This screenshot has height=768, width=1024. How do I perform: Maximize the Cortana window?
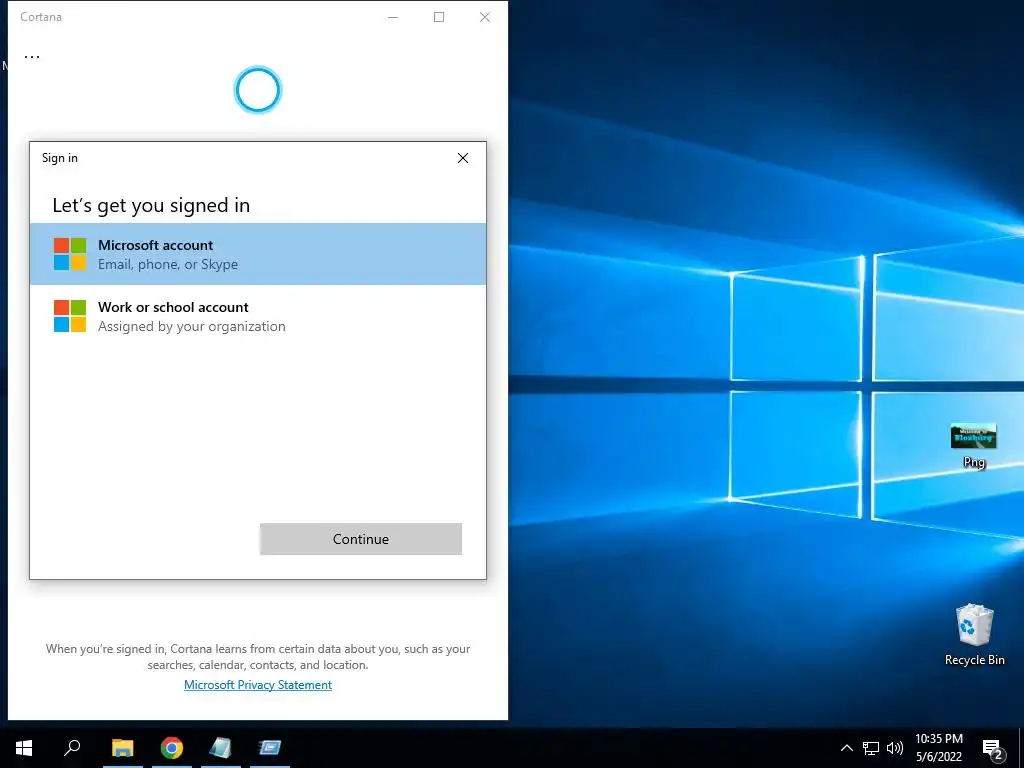pos(439,17)
